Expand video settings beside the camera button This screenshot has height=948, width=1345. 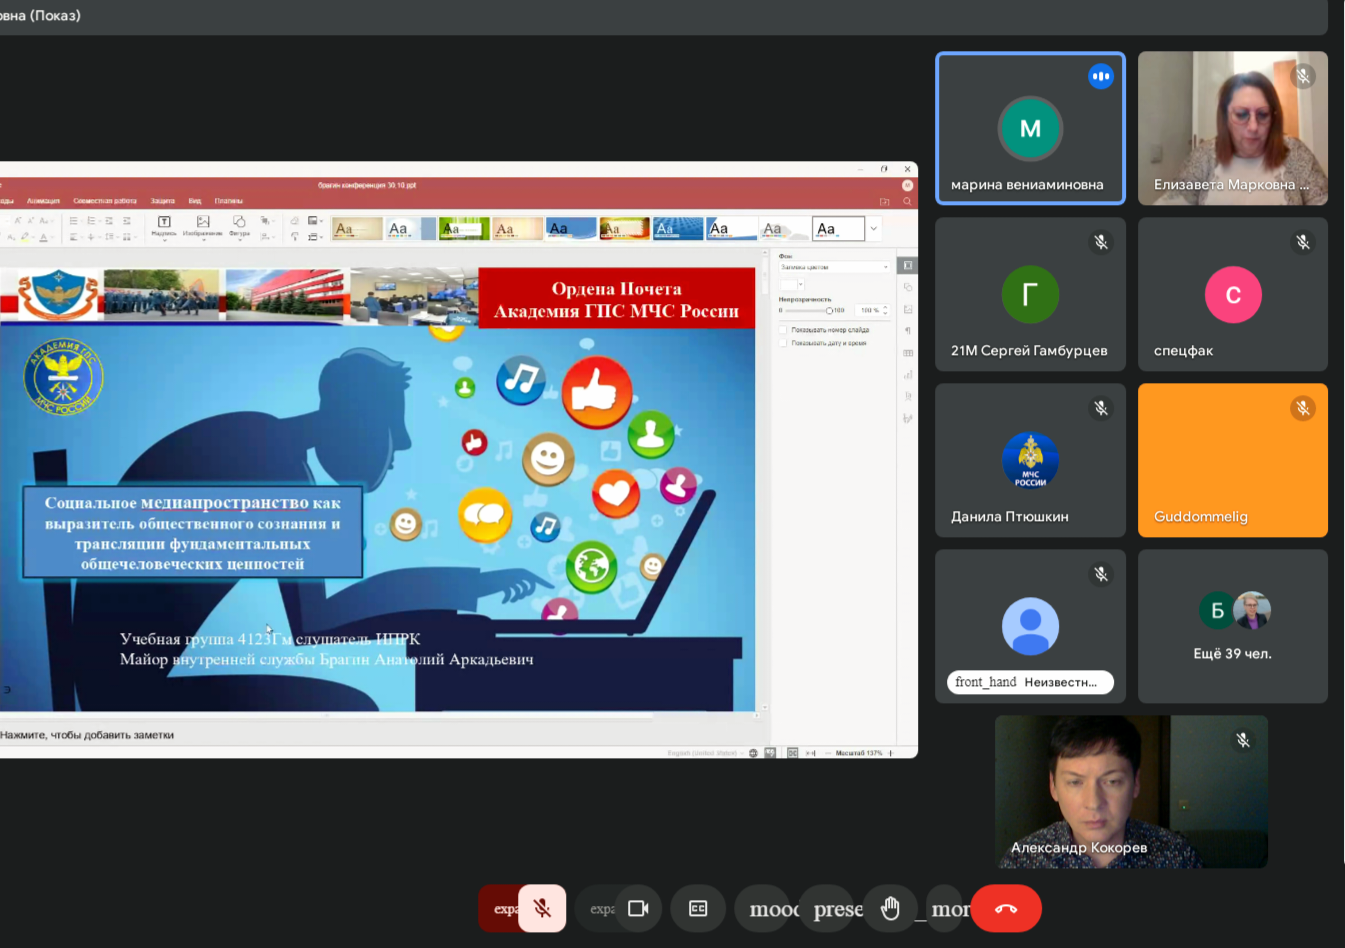click(601, 908)
